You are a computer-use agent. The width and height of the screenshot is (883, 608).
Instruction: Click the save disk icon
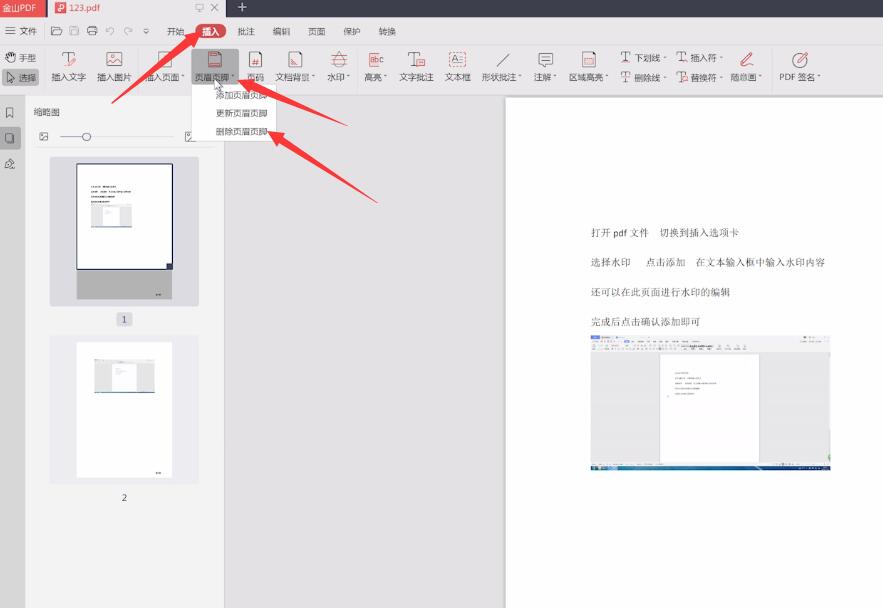tap(74, 31)
